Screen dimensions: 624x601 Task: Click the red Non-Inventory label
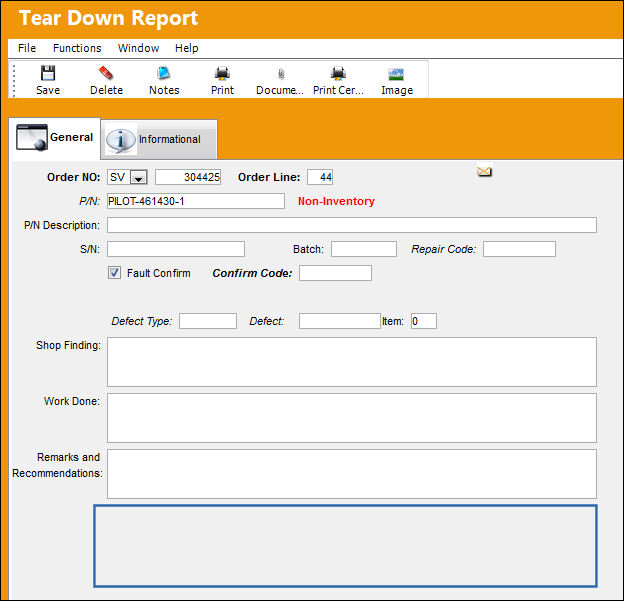[x=336, y=201]
